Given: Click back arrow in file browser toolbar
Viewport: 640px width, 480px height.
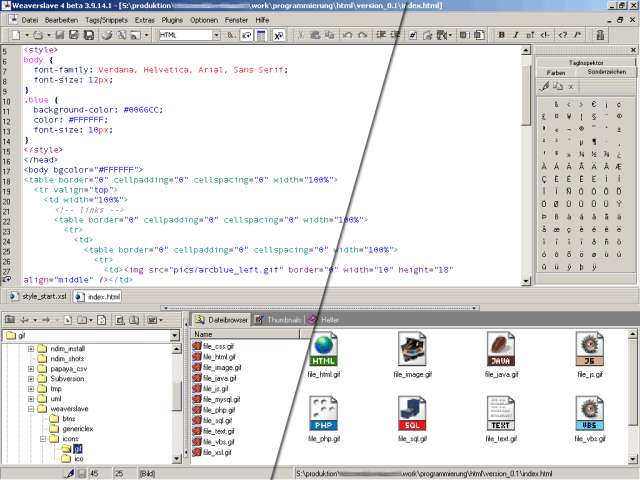Looking at the screenshot, I should pyautogui.click(x=25, y=320).
